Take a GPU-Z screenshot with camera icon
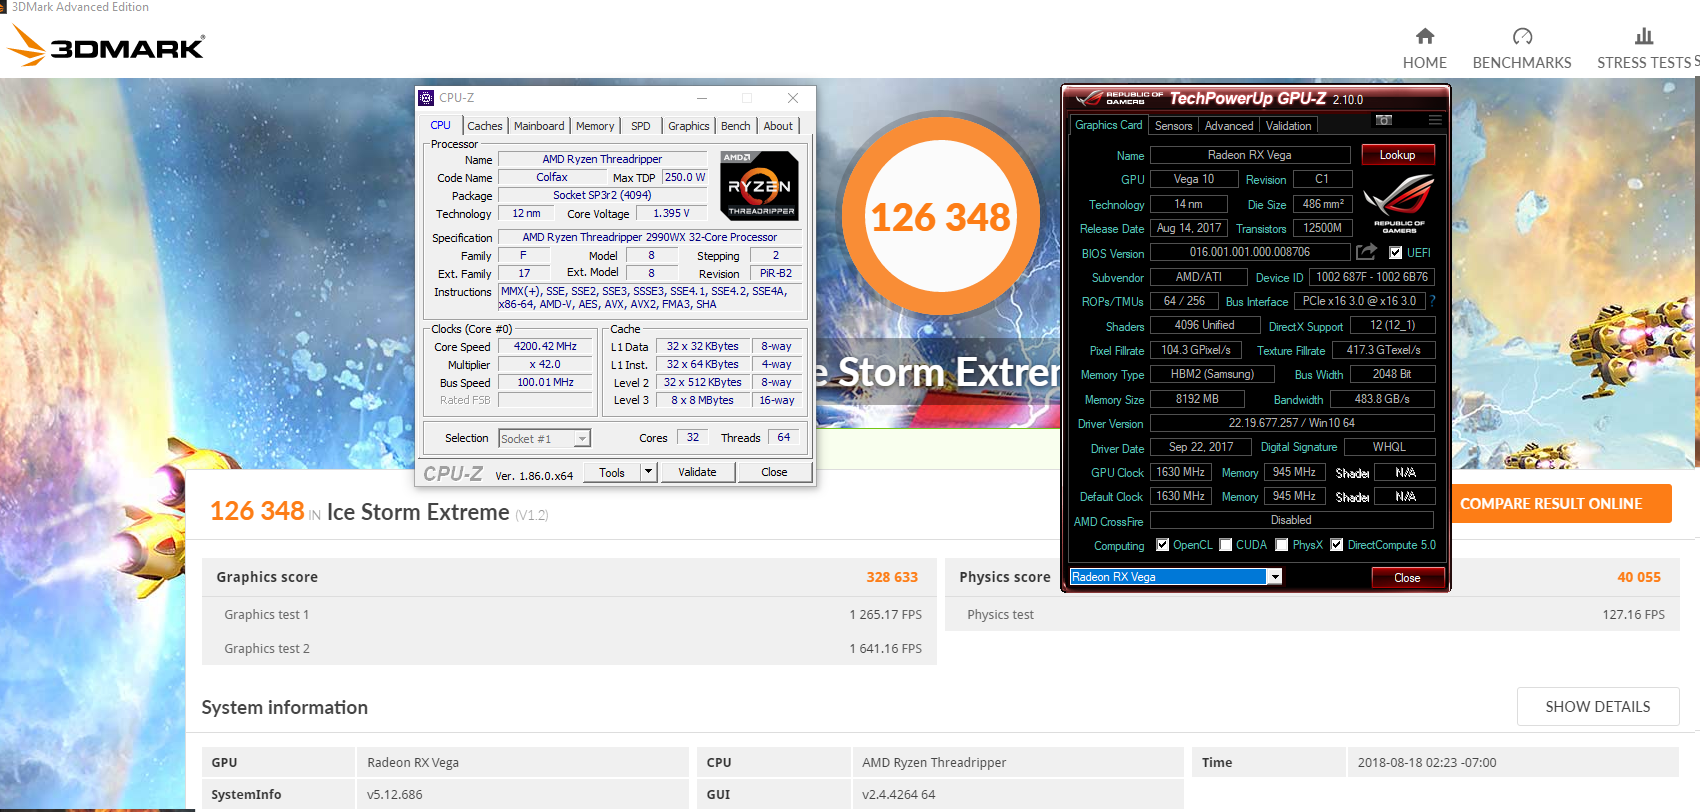1700x812 pixels. coord(1384,120)
